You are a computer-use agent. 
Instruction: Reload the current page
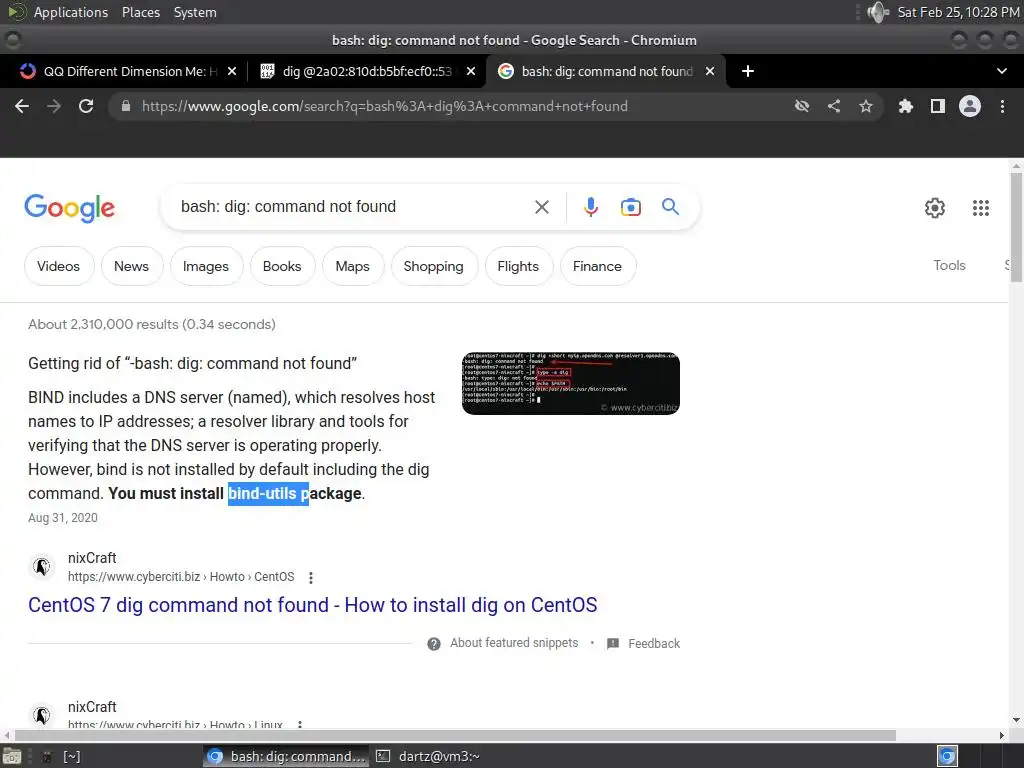[86, 106]
